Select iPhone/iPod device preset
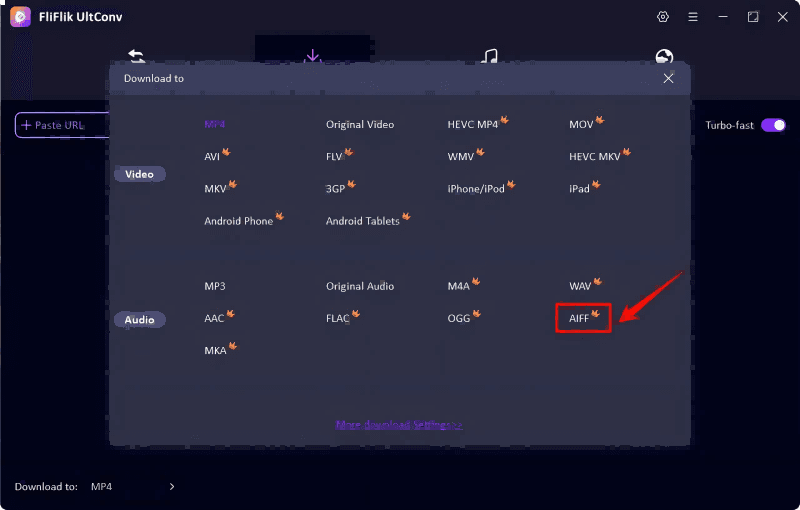The image size is (800, 510). [476, 189]
